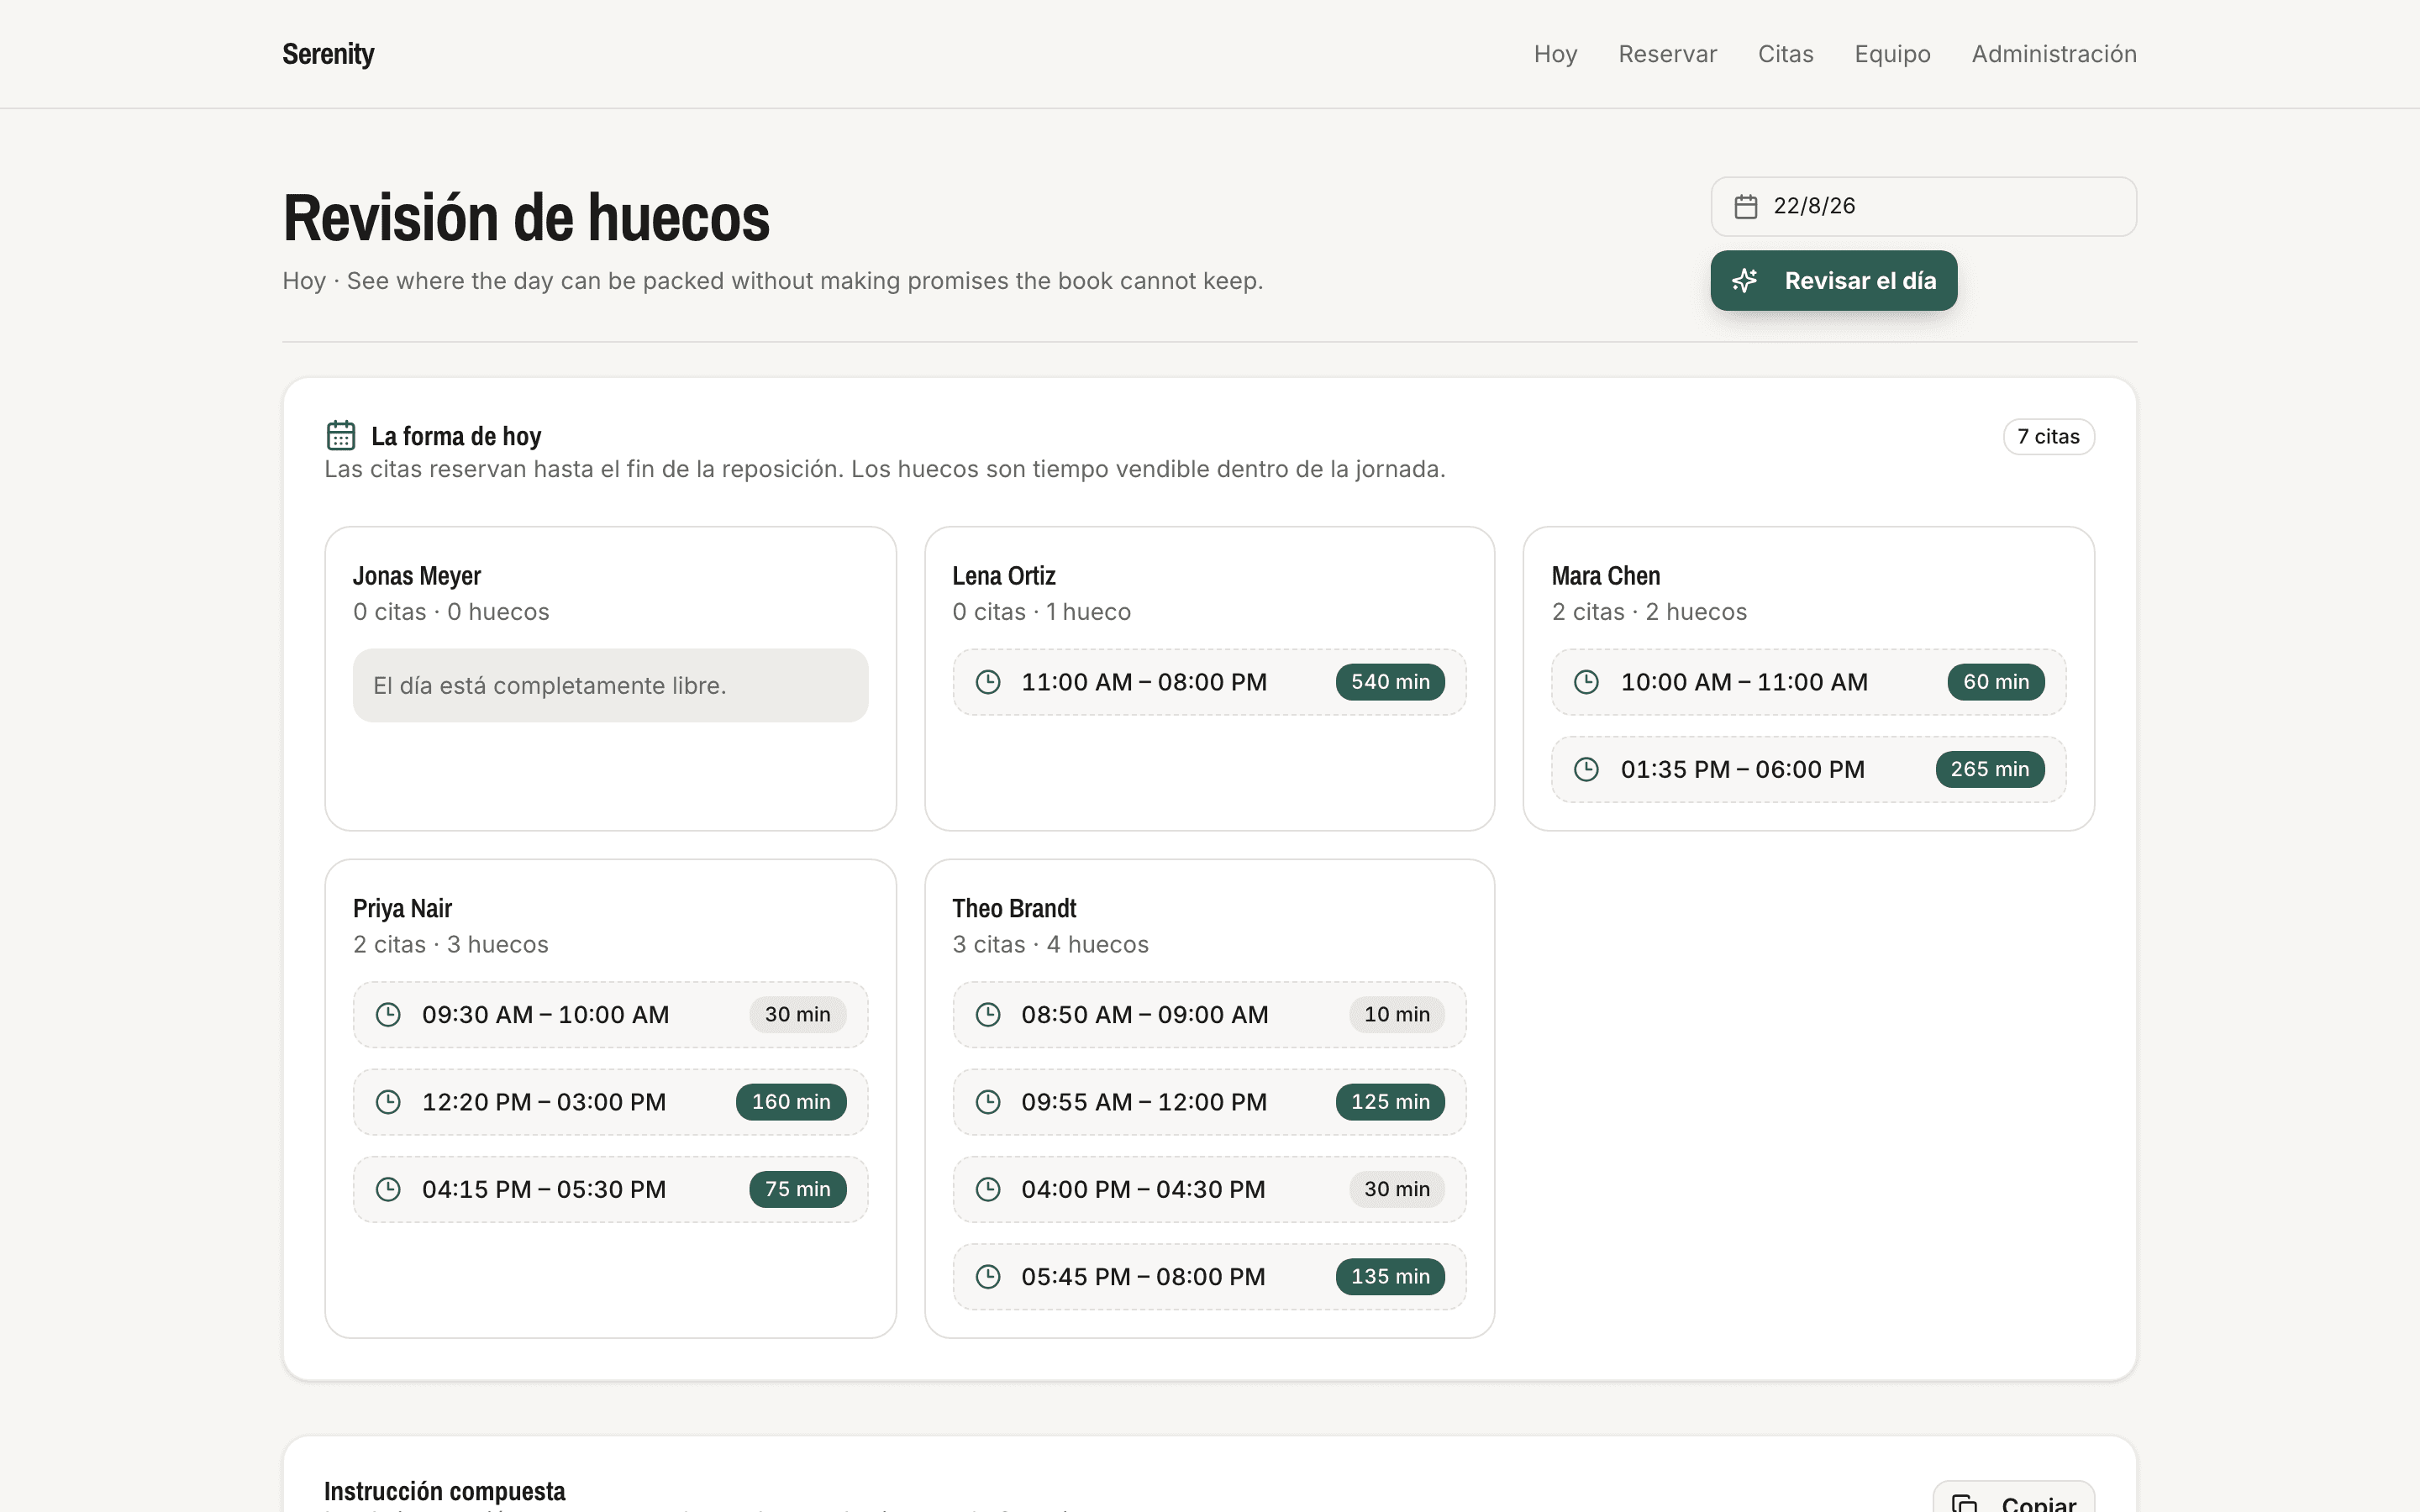Click the 'El día está completamente libre.' notice

pyautogui.click(x=610, y=686)
